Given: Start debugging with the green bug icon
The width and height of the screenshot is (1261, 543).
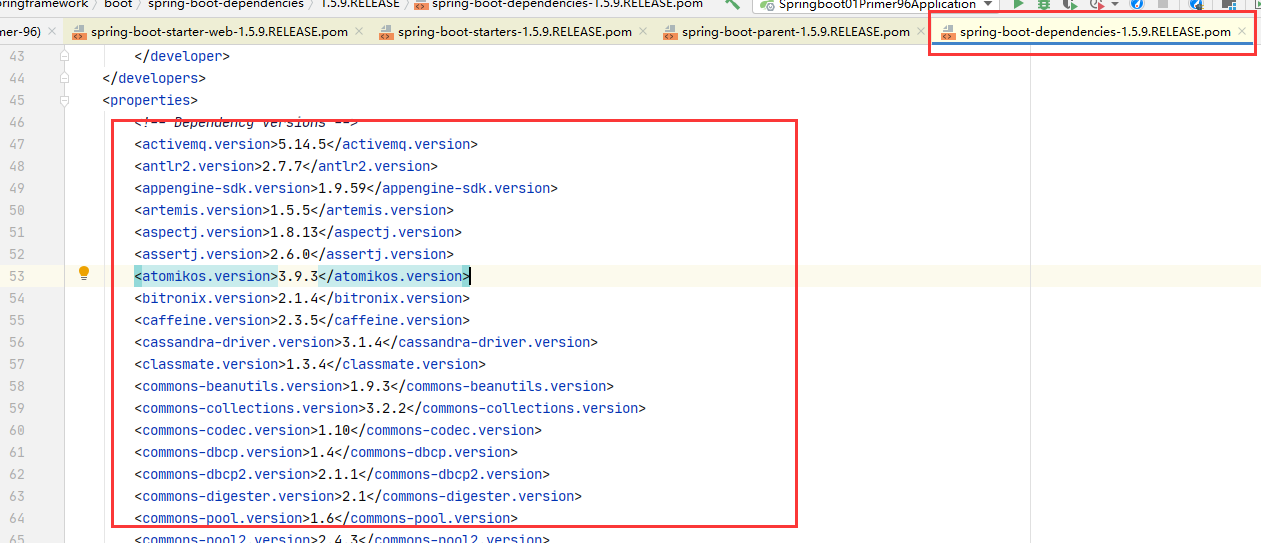Looking at the screenshot, I should click(1043, 4).
